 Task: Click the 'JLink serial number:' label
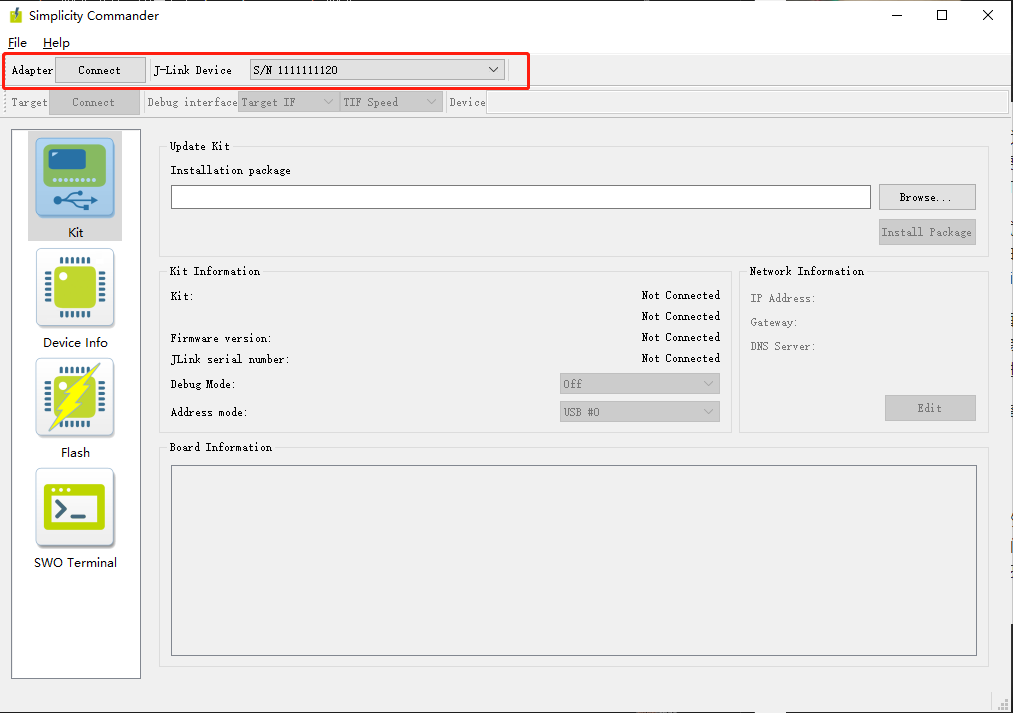tap(230, 359)
